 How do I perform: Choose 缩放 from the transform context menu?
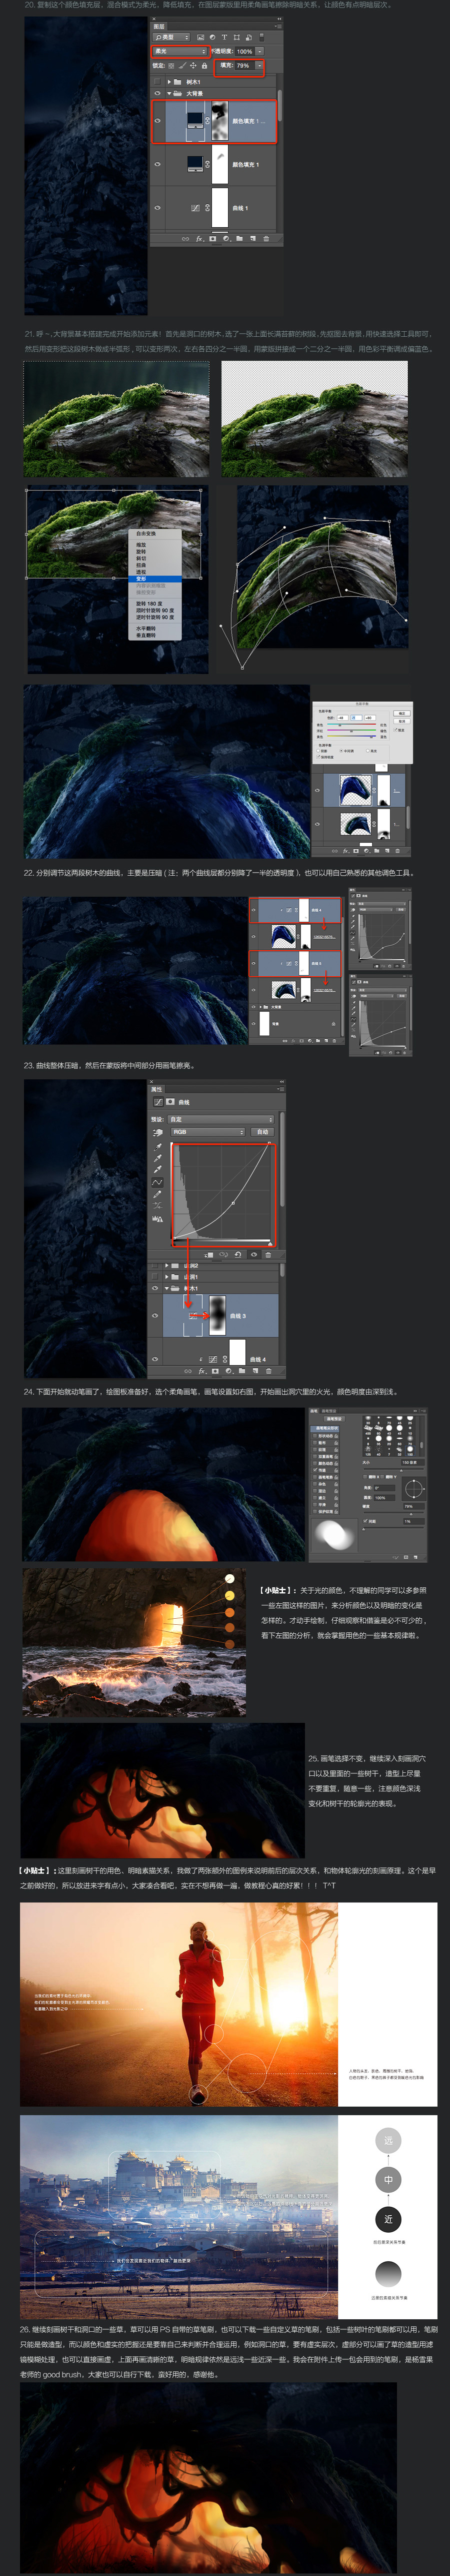tap(141, 545)
